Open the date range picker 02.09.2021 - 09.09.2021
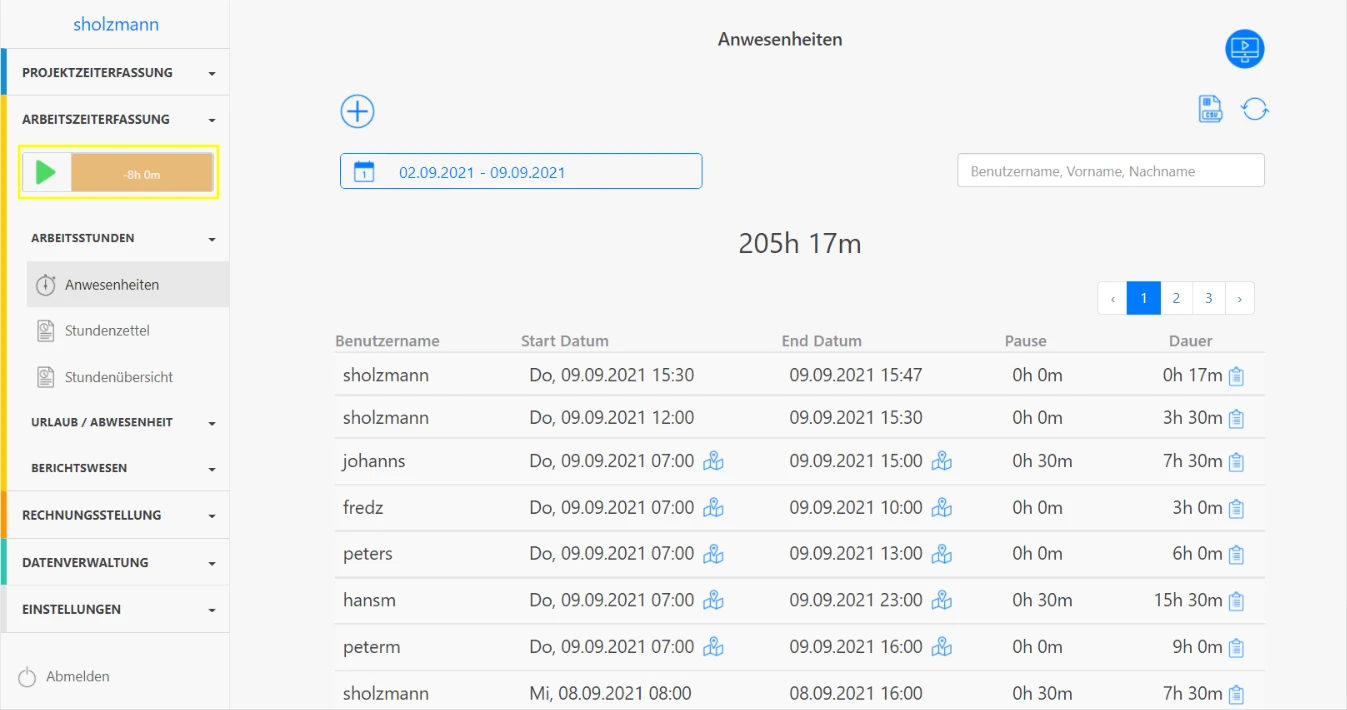This screenshot has height=710, width=1347. tap(521, 172)
